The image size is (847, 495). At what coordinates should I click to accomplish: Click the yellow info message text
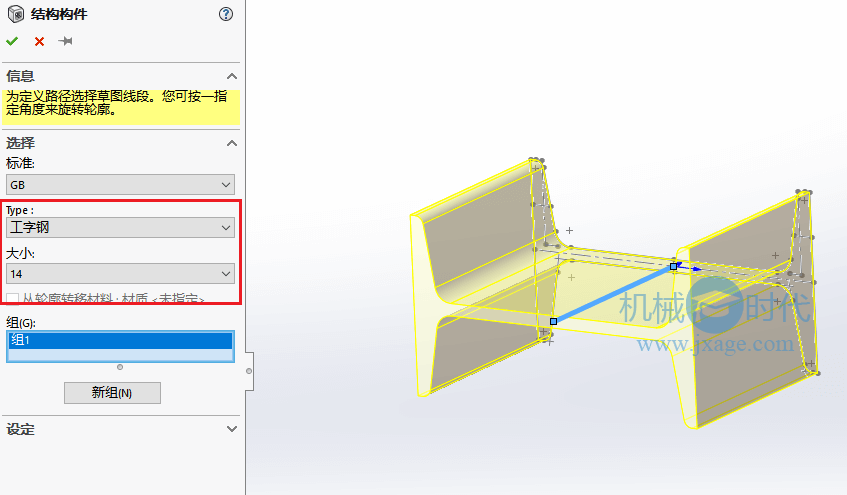tap(117, 103)
